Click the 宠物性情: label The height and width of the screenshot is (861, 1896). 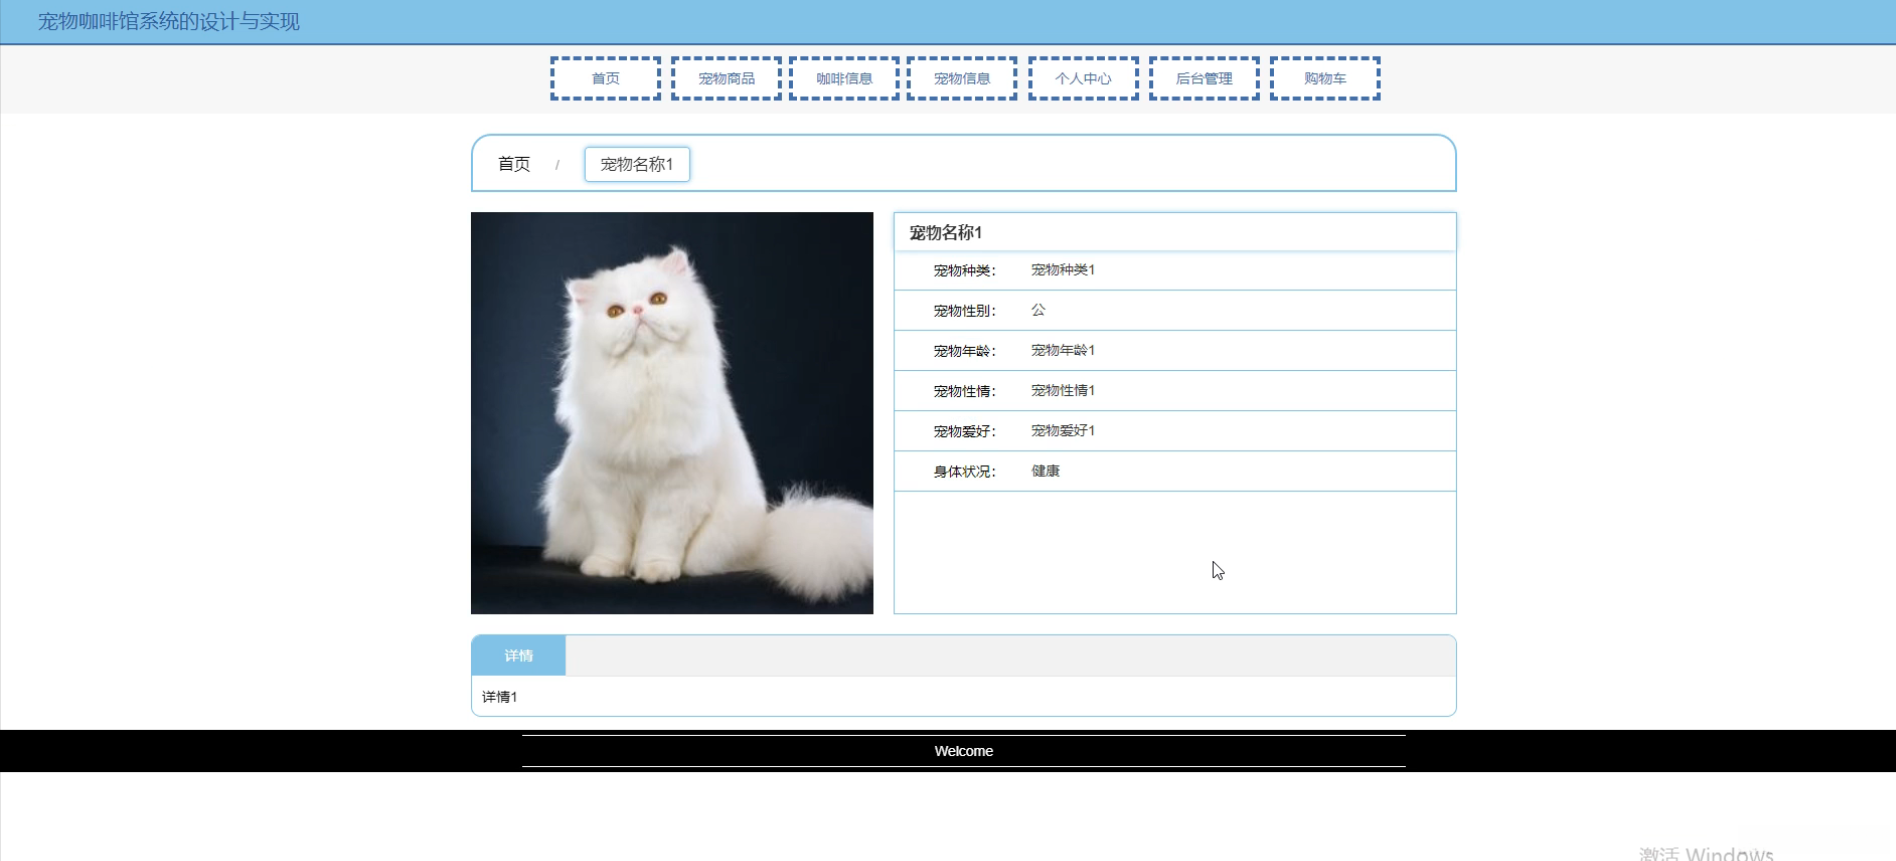pos(965,391)
